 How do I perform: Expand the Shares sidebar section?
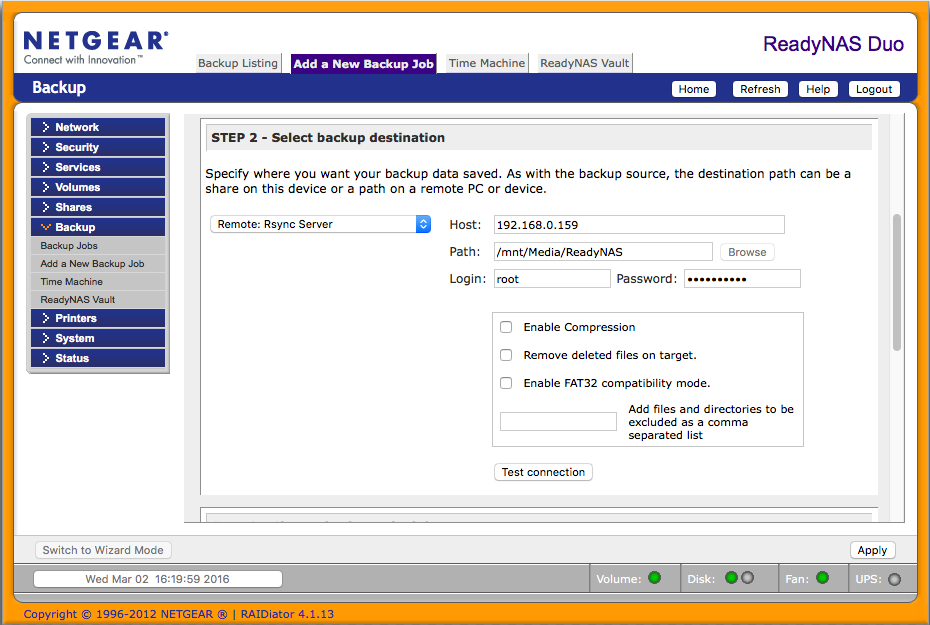pyautogui.click(x=98, y=207)
